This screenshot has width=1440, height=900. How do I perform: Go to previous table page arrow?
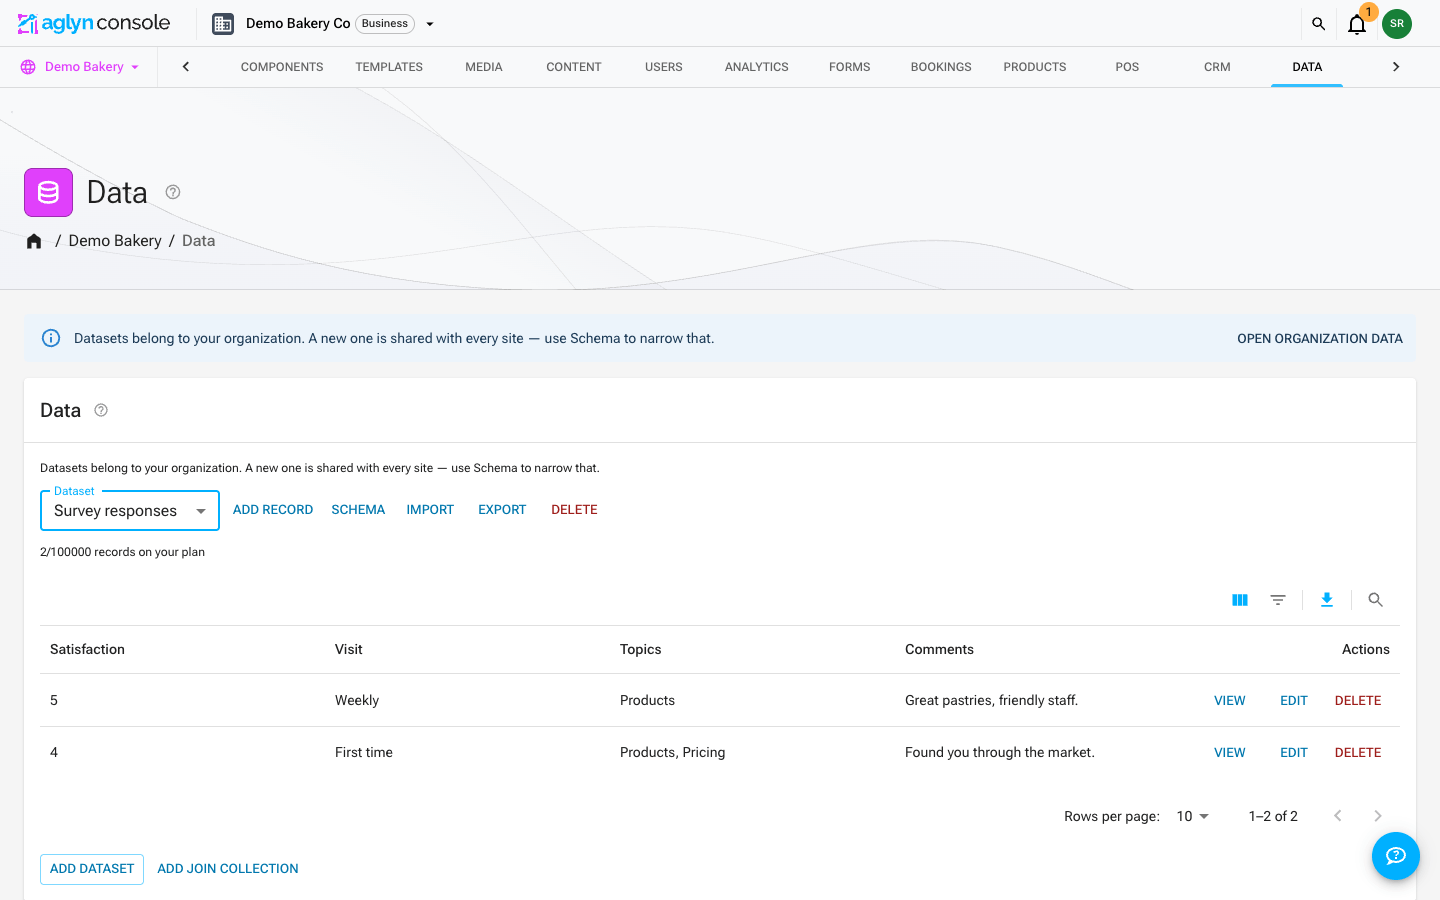pos(1338,816)
